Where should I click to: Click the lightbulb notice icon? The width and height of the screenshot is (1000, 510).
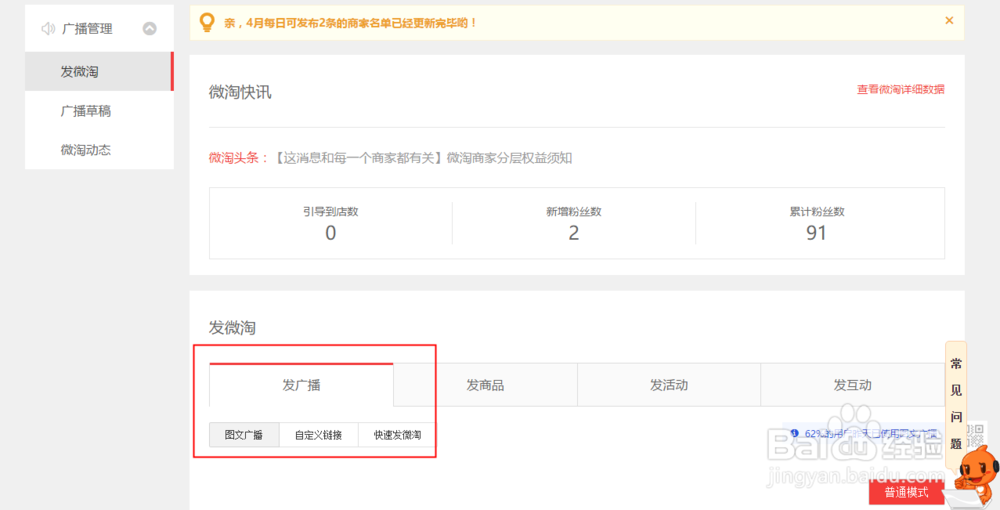207,22
